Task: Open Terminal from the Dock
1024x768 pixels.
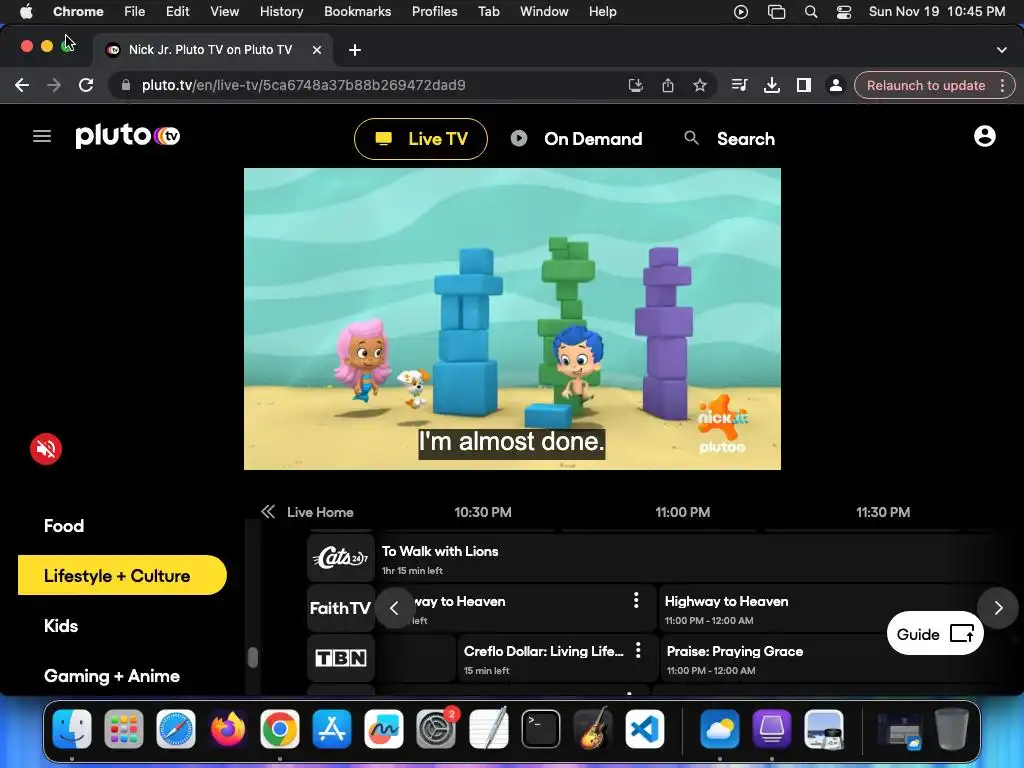Action: click(541, 729)
